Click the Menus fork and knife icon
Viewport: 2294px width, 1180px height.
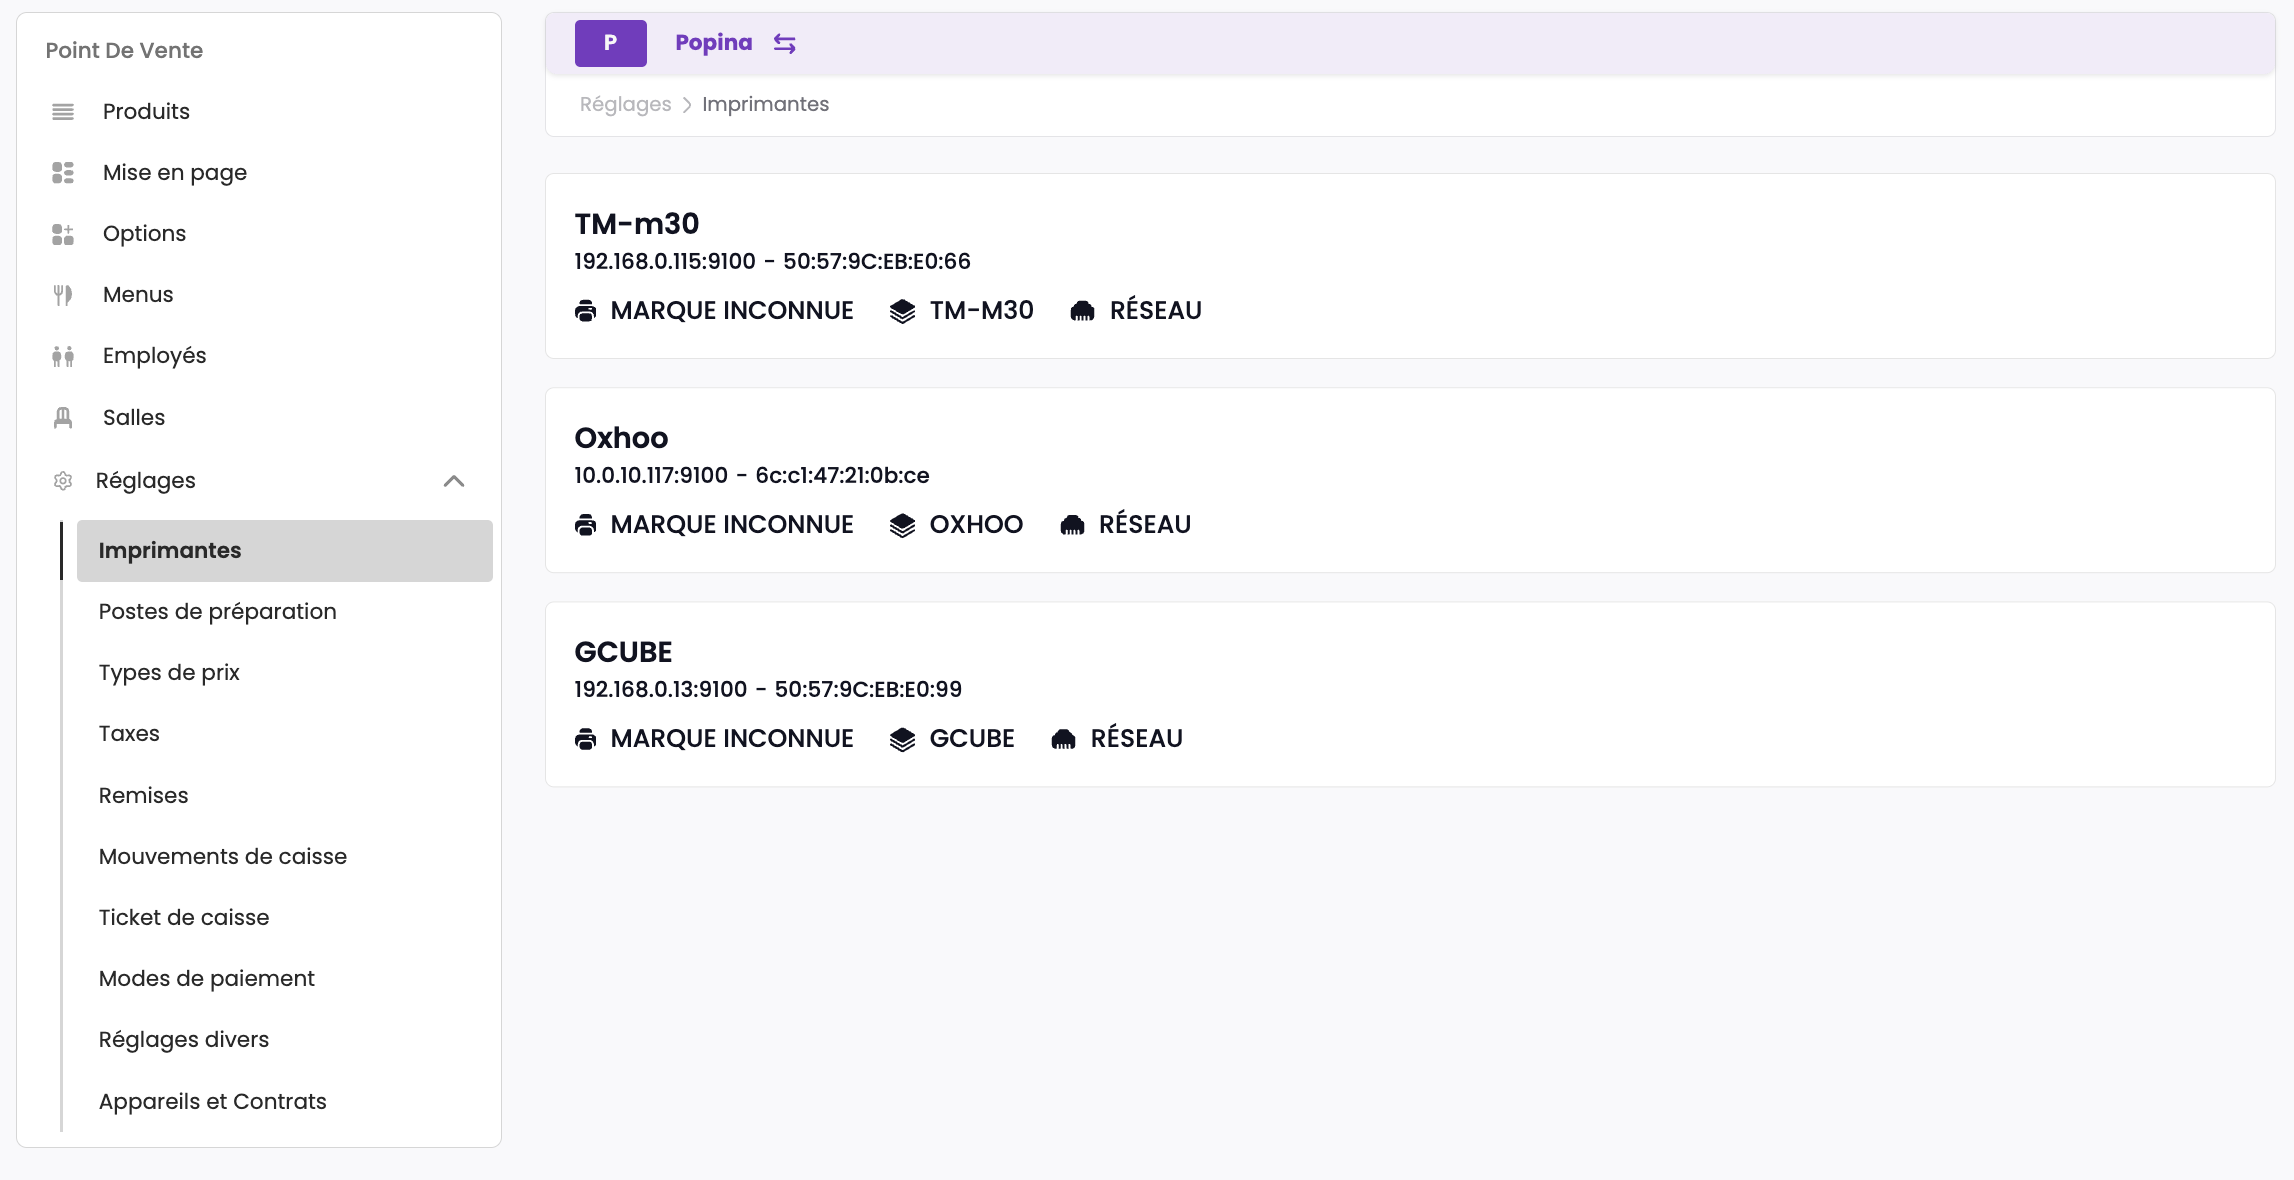pos(63,295)
